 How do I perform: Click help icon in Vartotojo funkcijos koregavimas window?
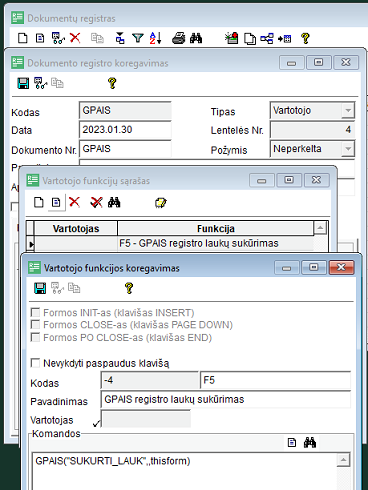(x=129, y=288)
